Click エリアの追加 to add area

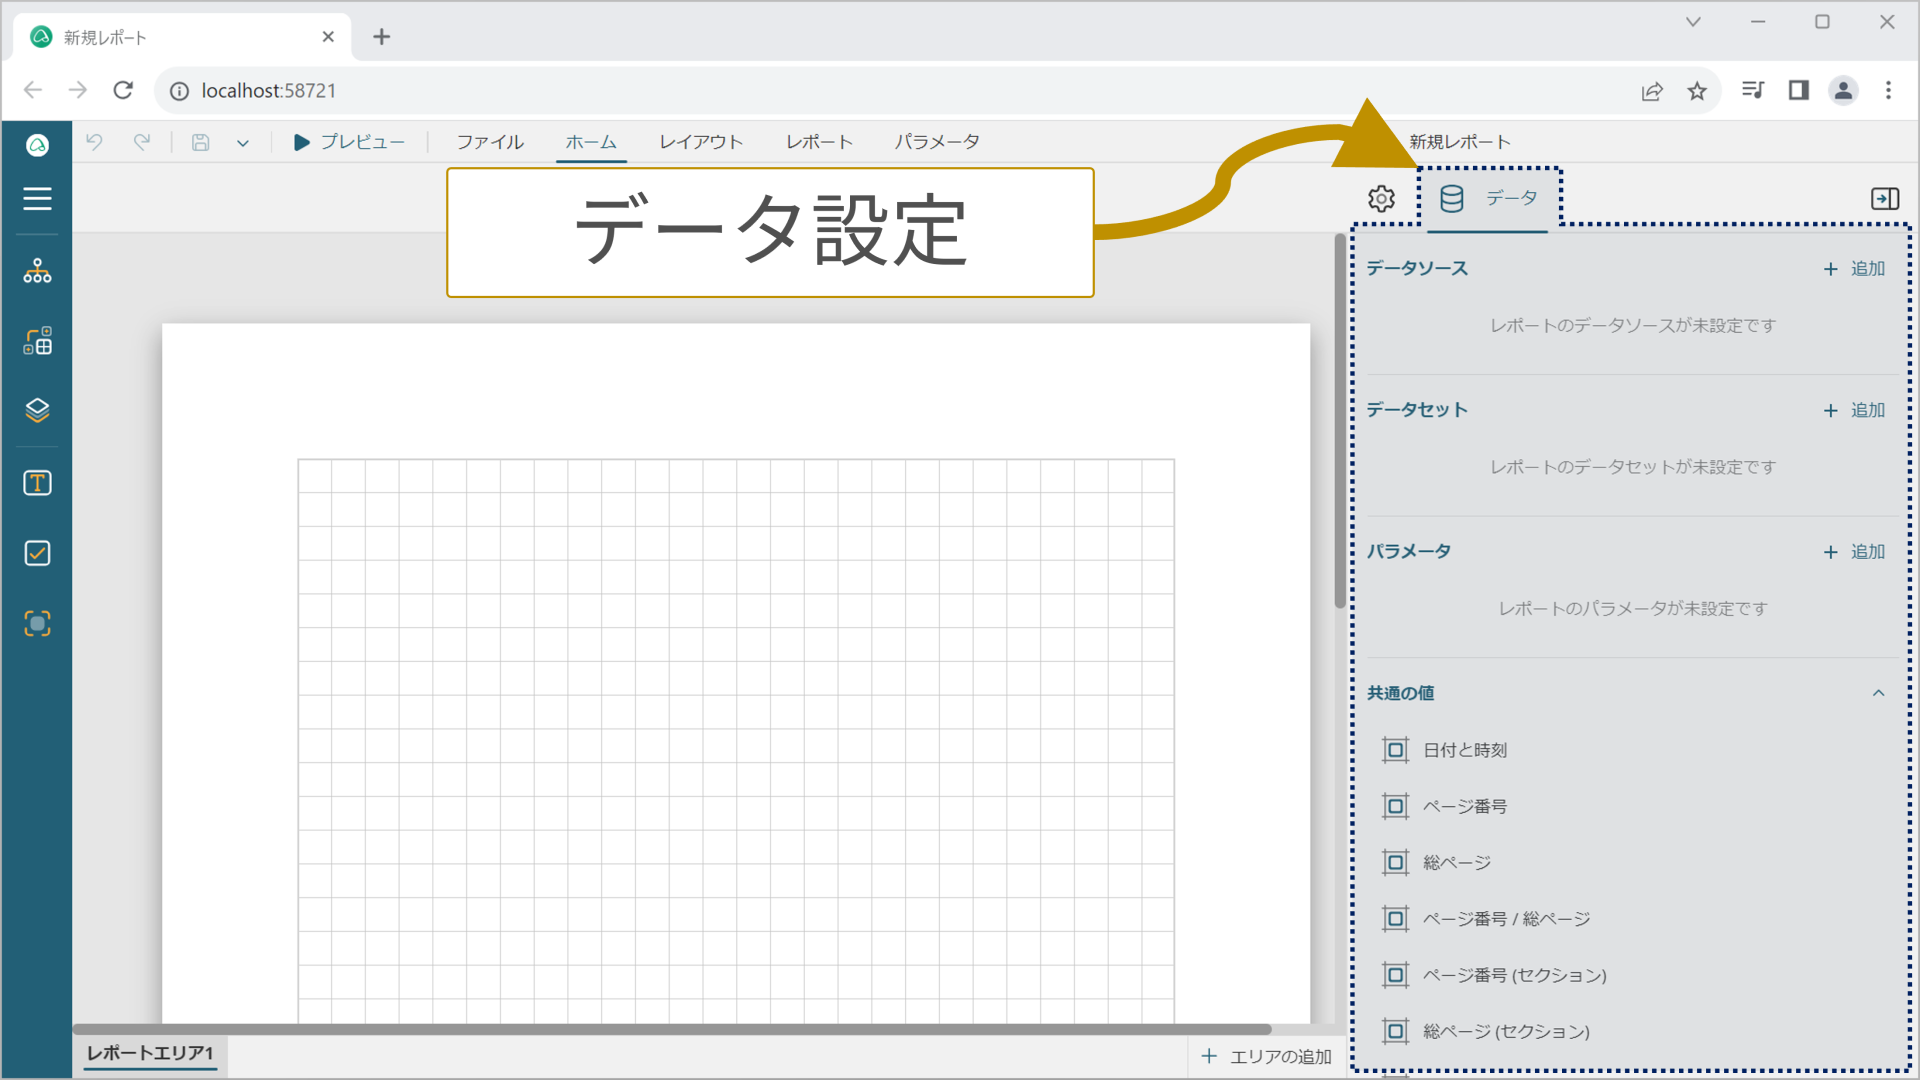click(1267, 1056)
